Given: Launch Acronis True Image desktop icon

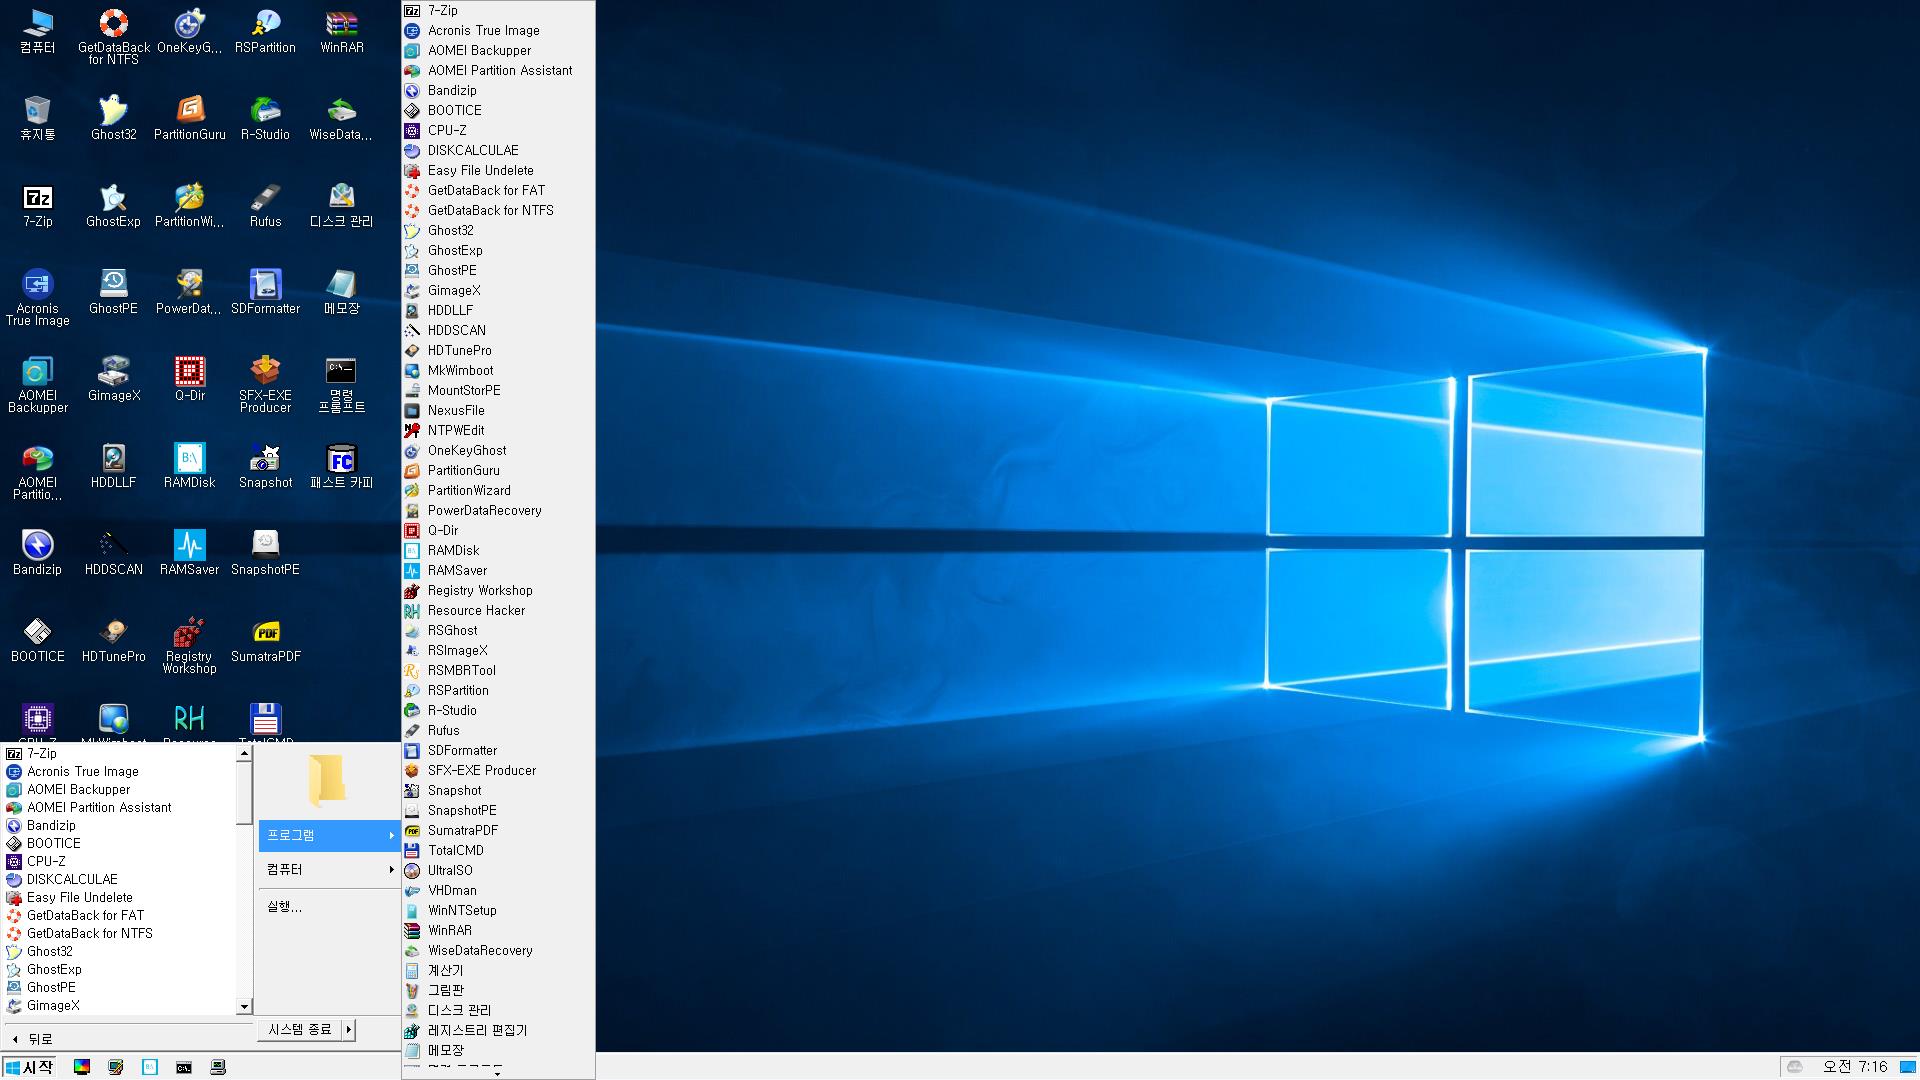Looking at the screenshot, I should click(38, 297).
